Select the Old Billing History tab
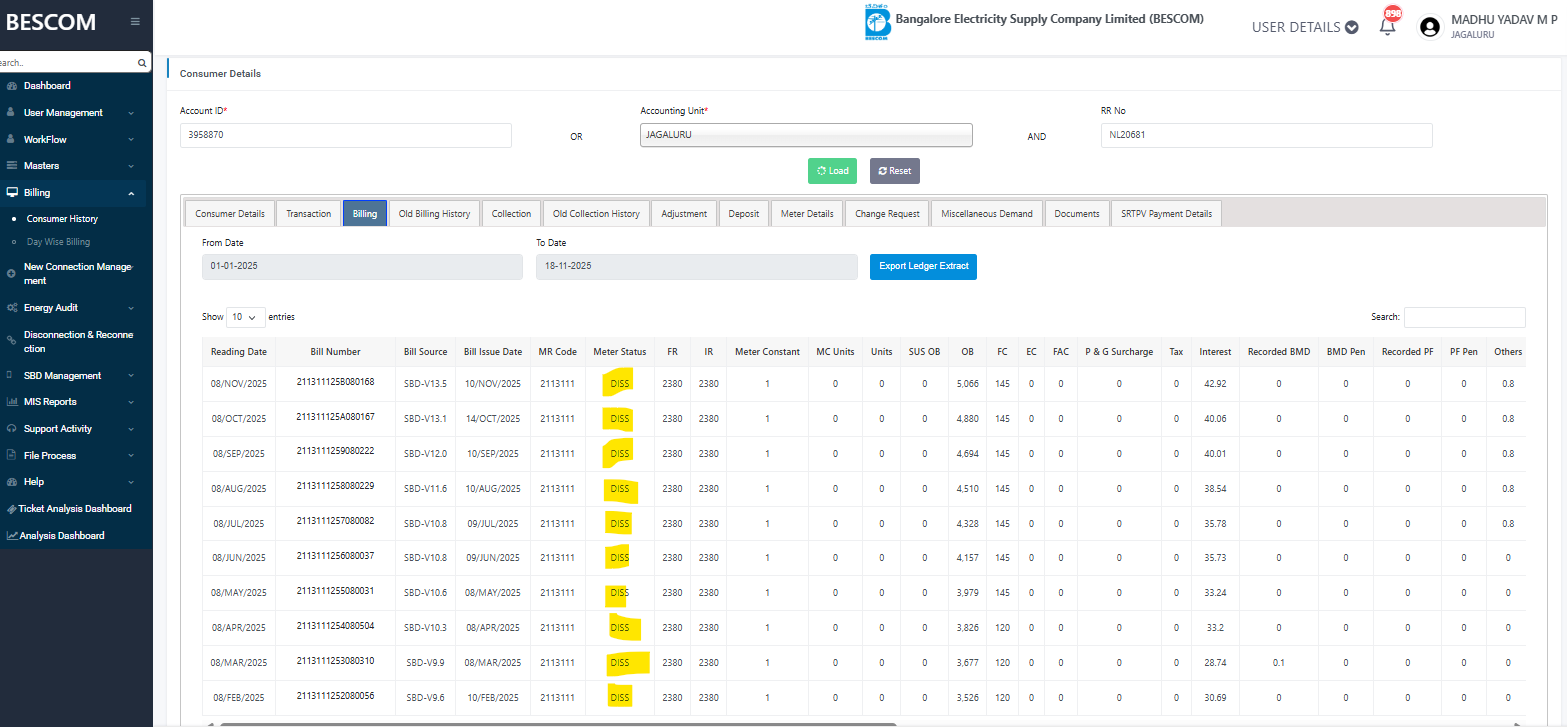 (x=434, y=214)
